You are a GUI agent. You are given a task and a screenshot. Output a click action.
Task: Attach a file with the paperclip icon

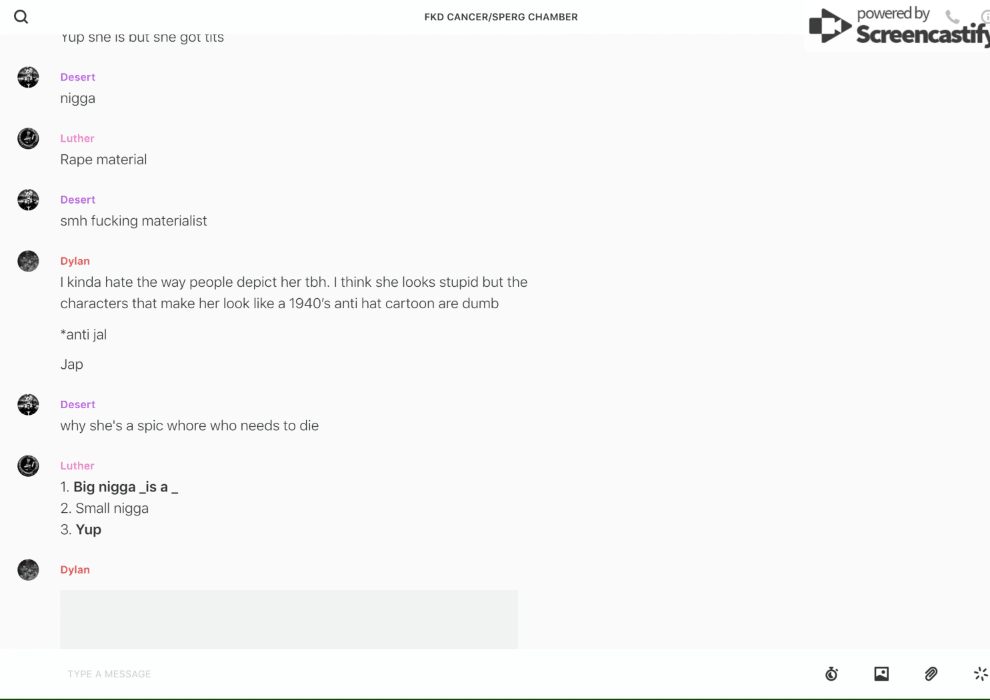tap(931, 674)
